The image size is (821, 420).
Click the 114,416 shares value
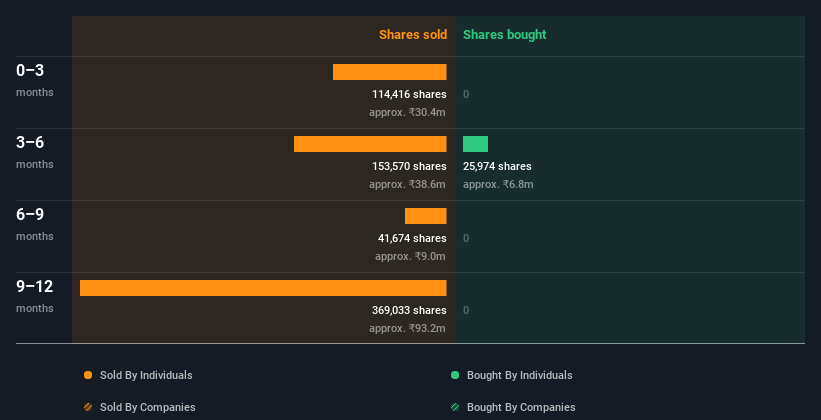point(409,94)
